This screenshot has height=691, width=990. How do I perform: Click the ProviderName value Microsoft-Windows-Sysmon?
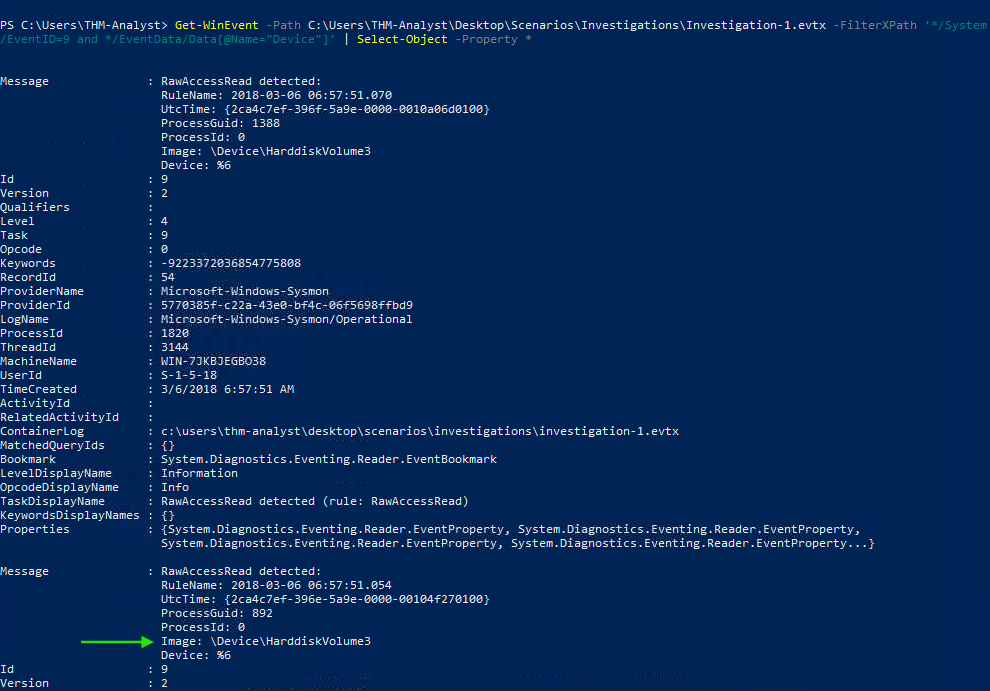tap(245, 291)
